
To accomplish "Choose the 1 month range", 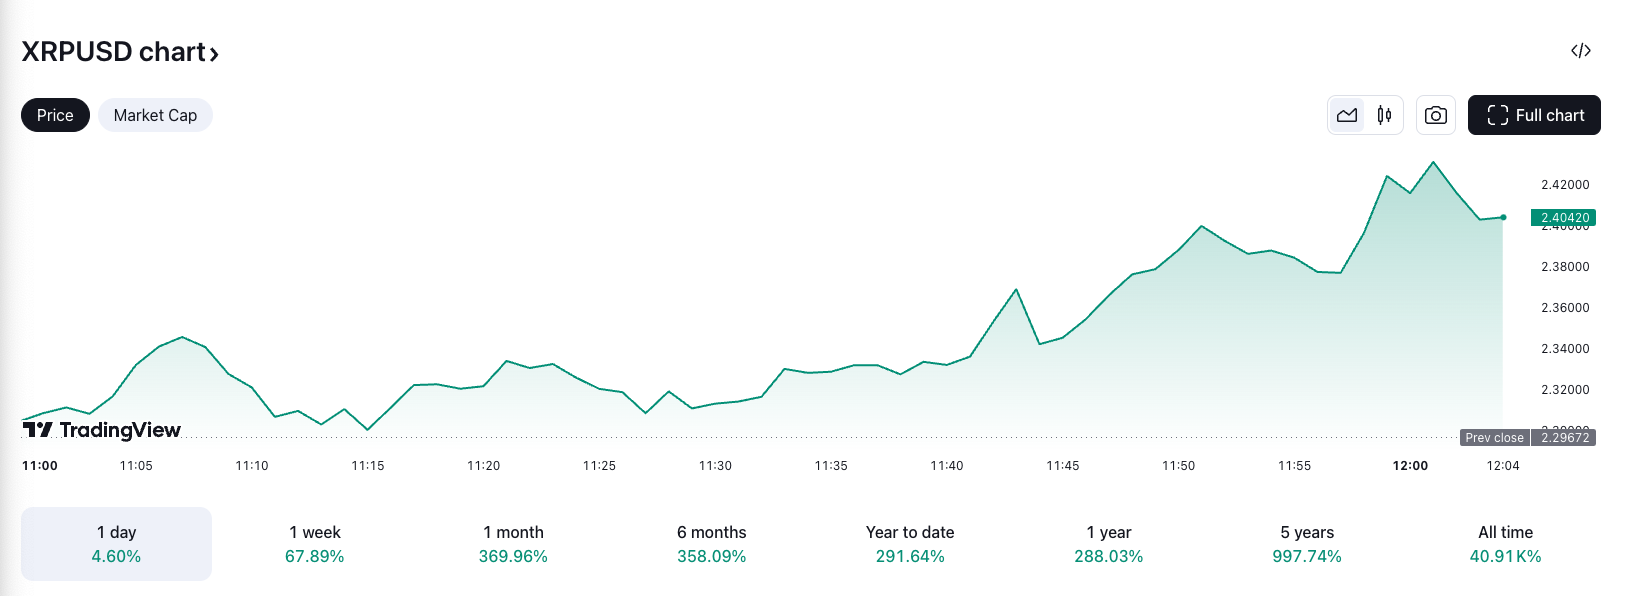I will 513,544.
